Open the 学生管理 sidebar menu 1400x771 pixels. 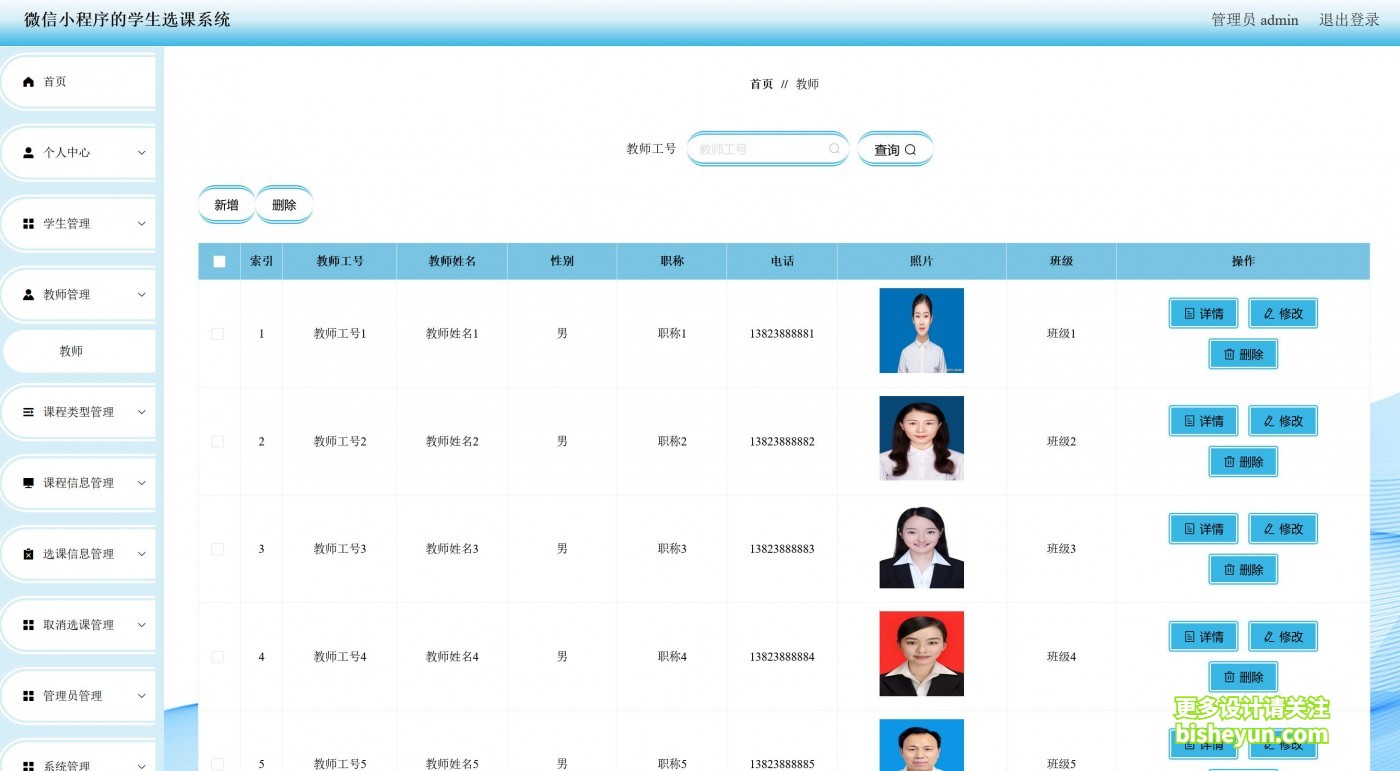tap(79, 224)
